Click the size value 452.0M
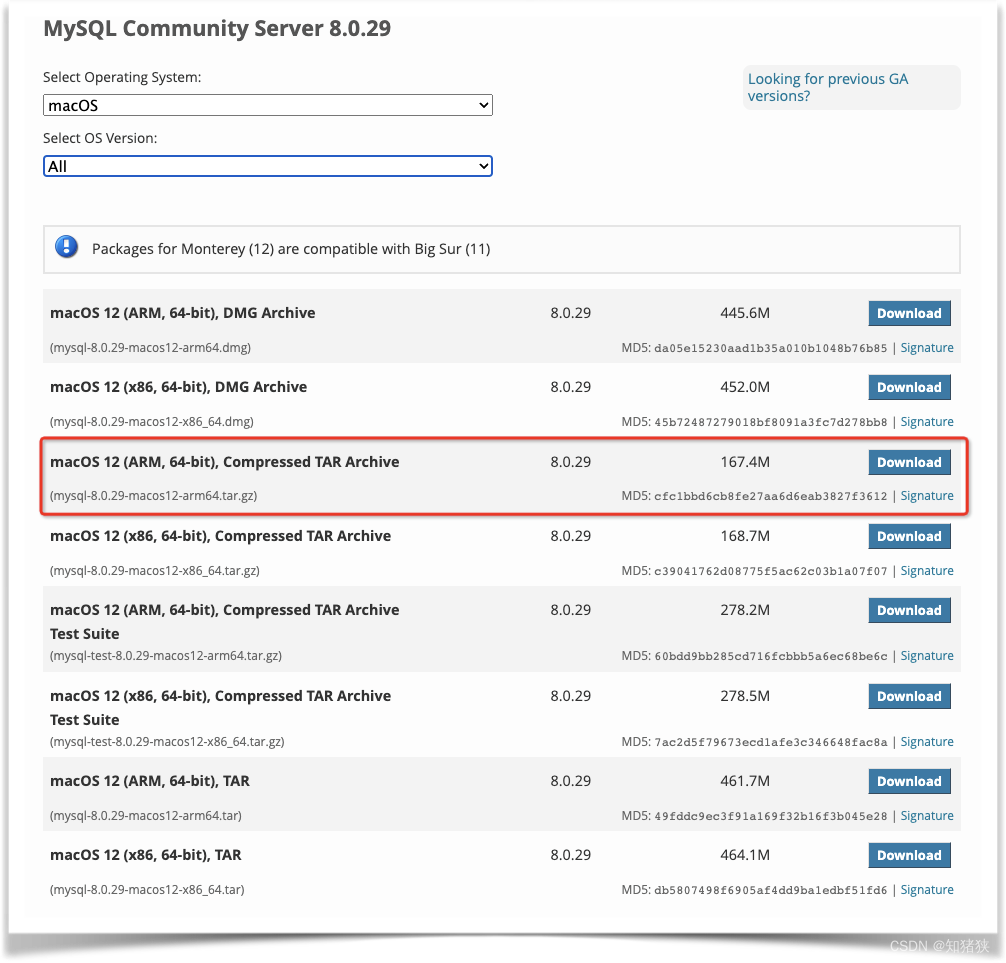Image resolution: width=1006 pixels, height=963 pixels. click(x=745, y=387)
